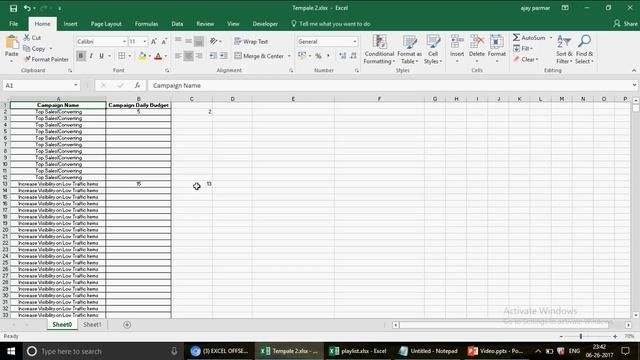
Task: Click Wrap Text button
Action: pos(251,41)
